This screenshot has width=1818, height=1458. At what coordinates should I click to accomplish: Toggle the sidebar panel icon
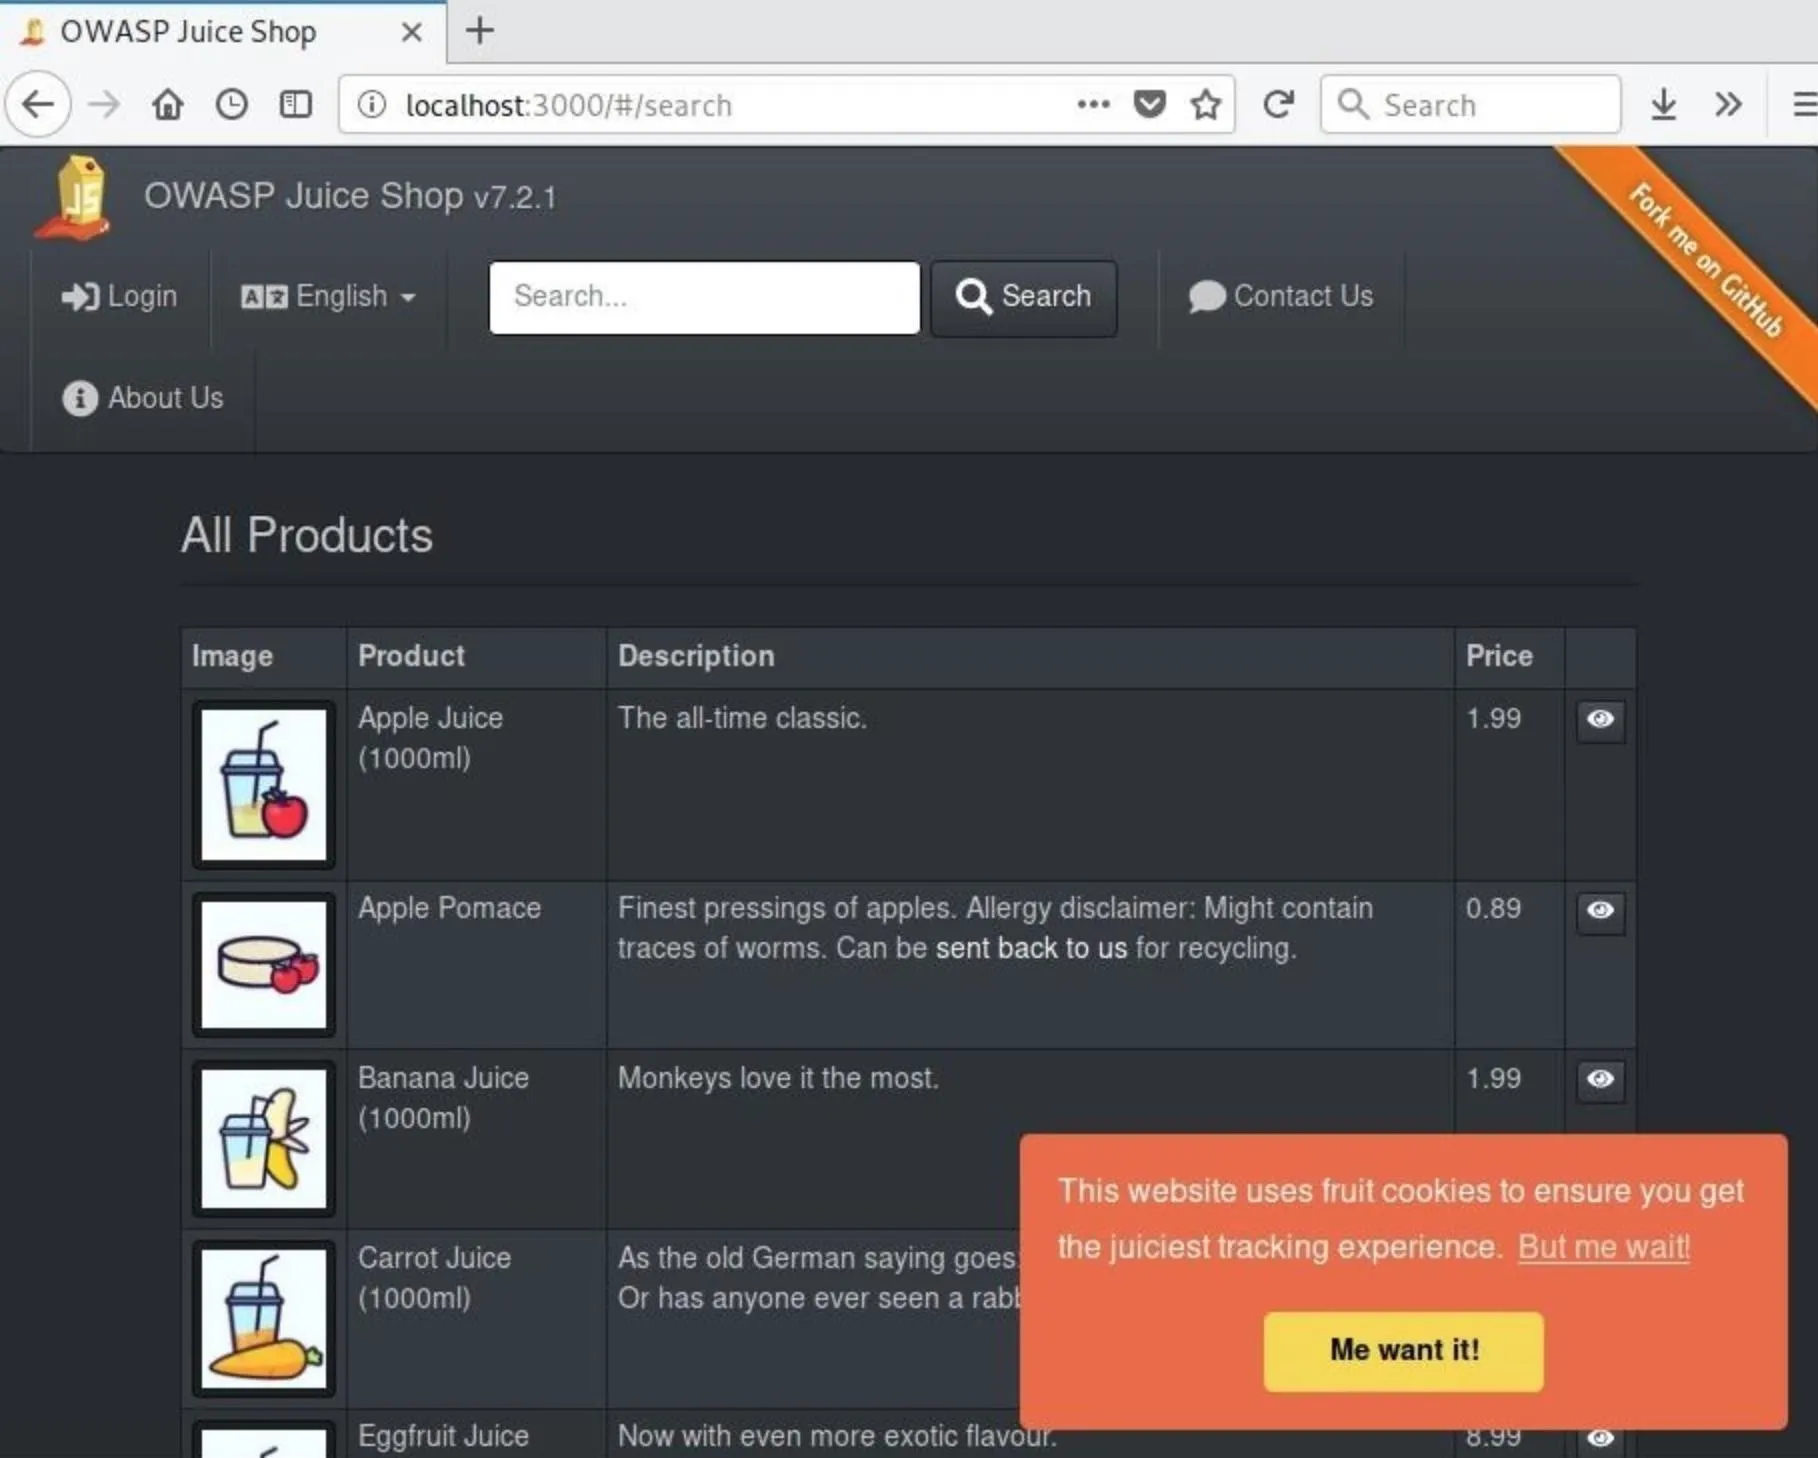[296, 104]
